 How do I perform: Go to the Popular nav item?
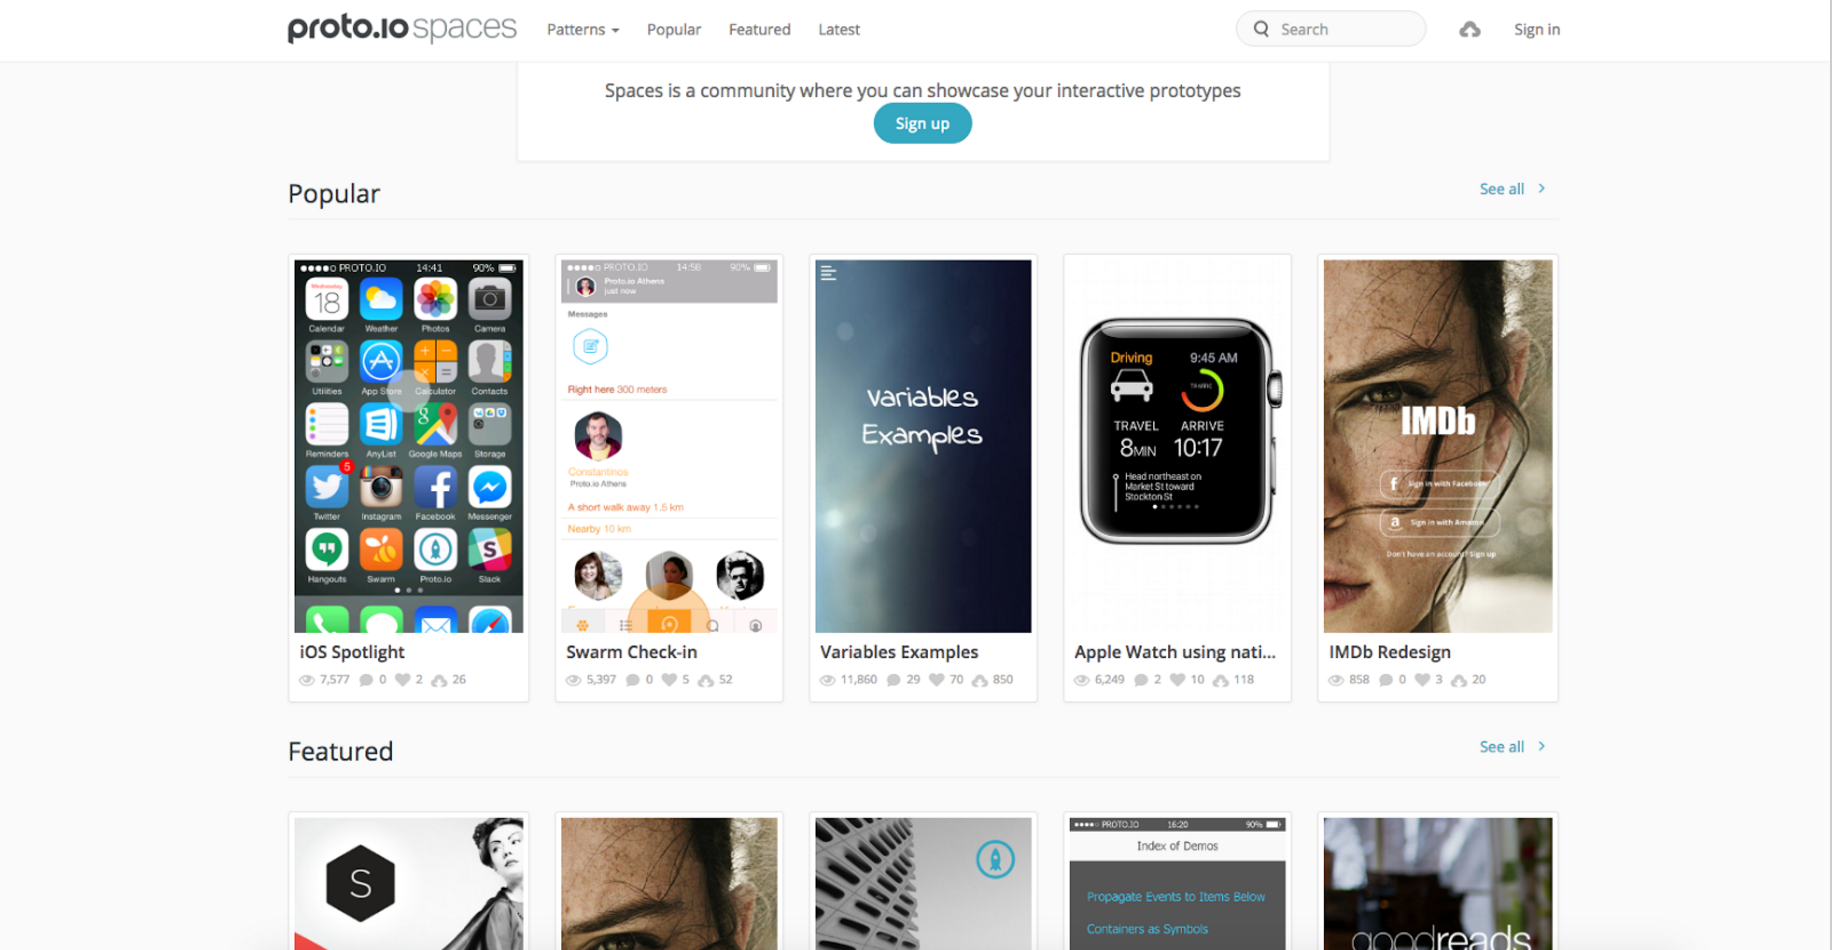674,30
